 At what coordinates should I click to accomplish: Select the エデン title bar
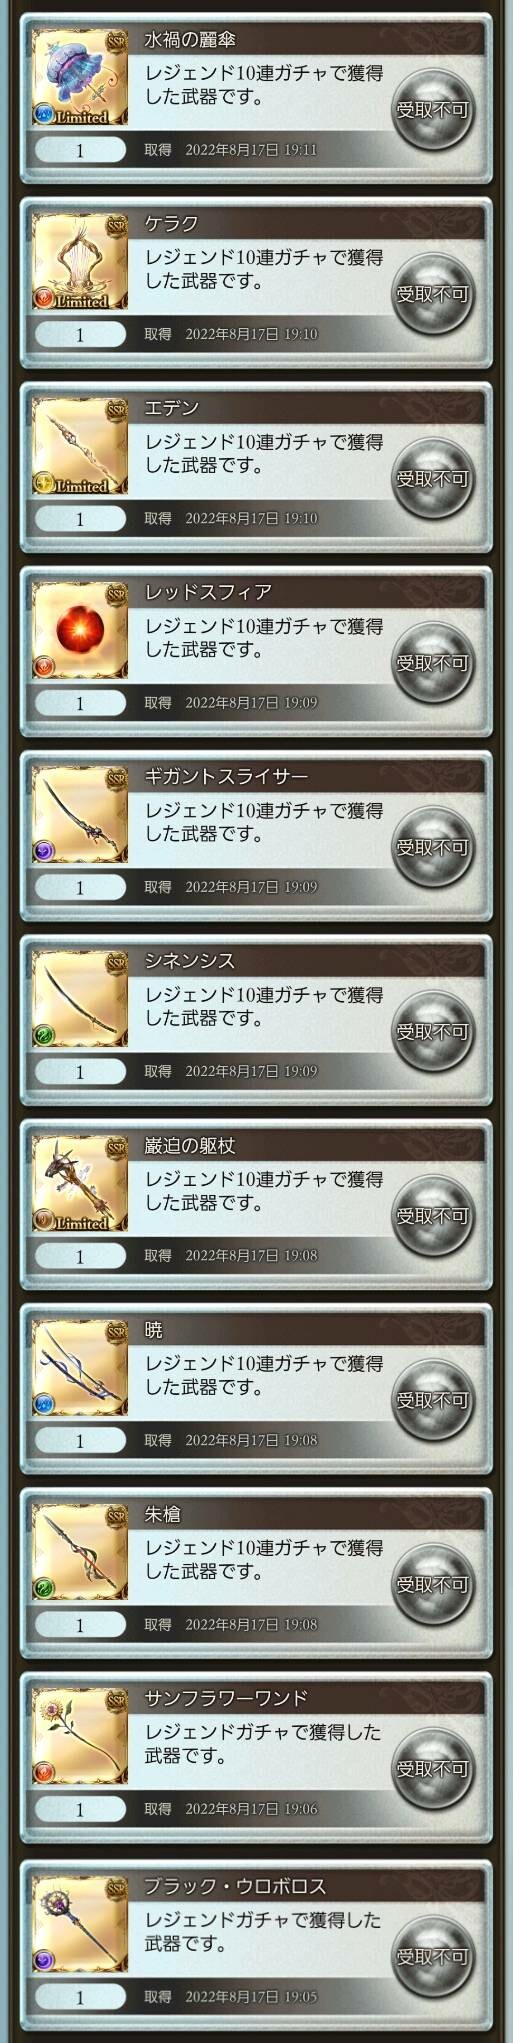tap(306, 408)
